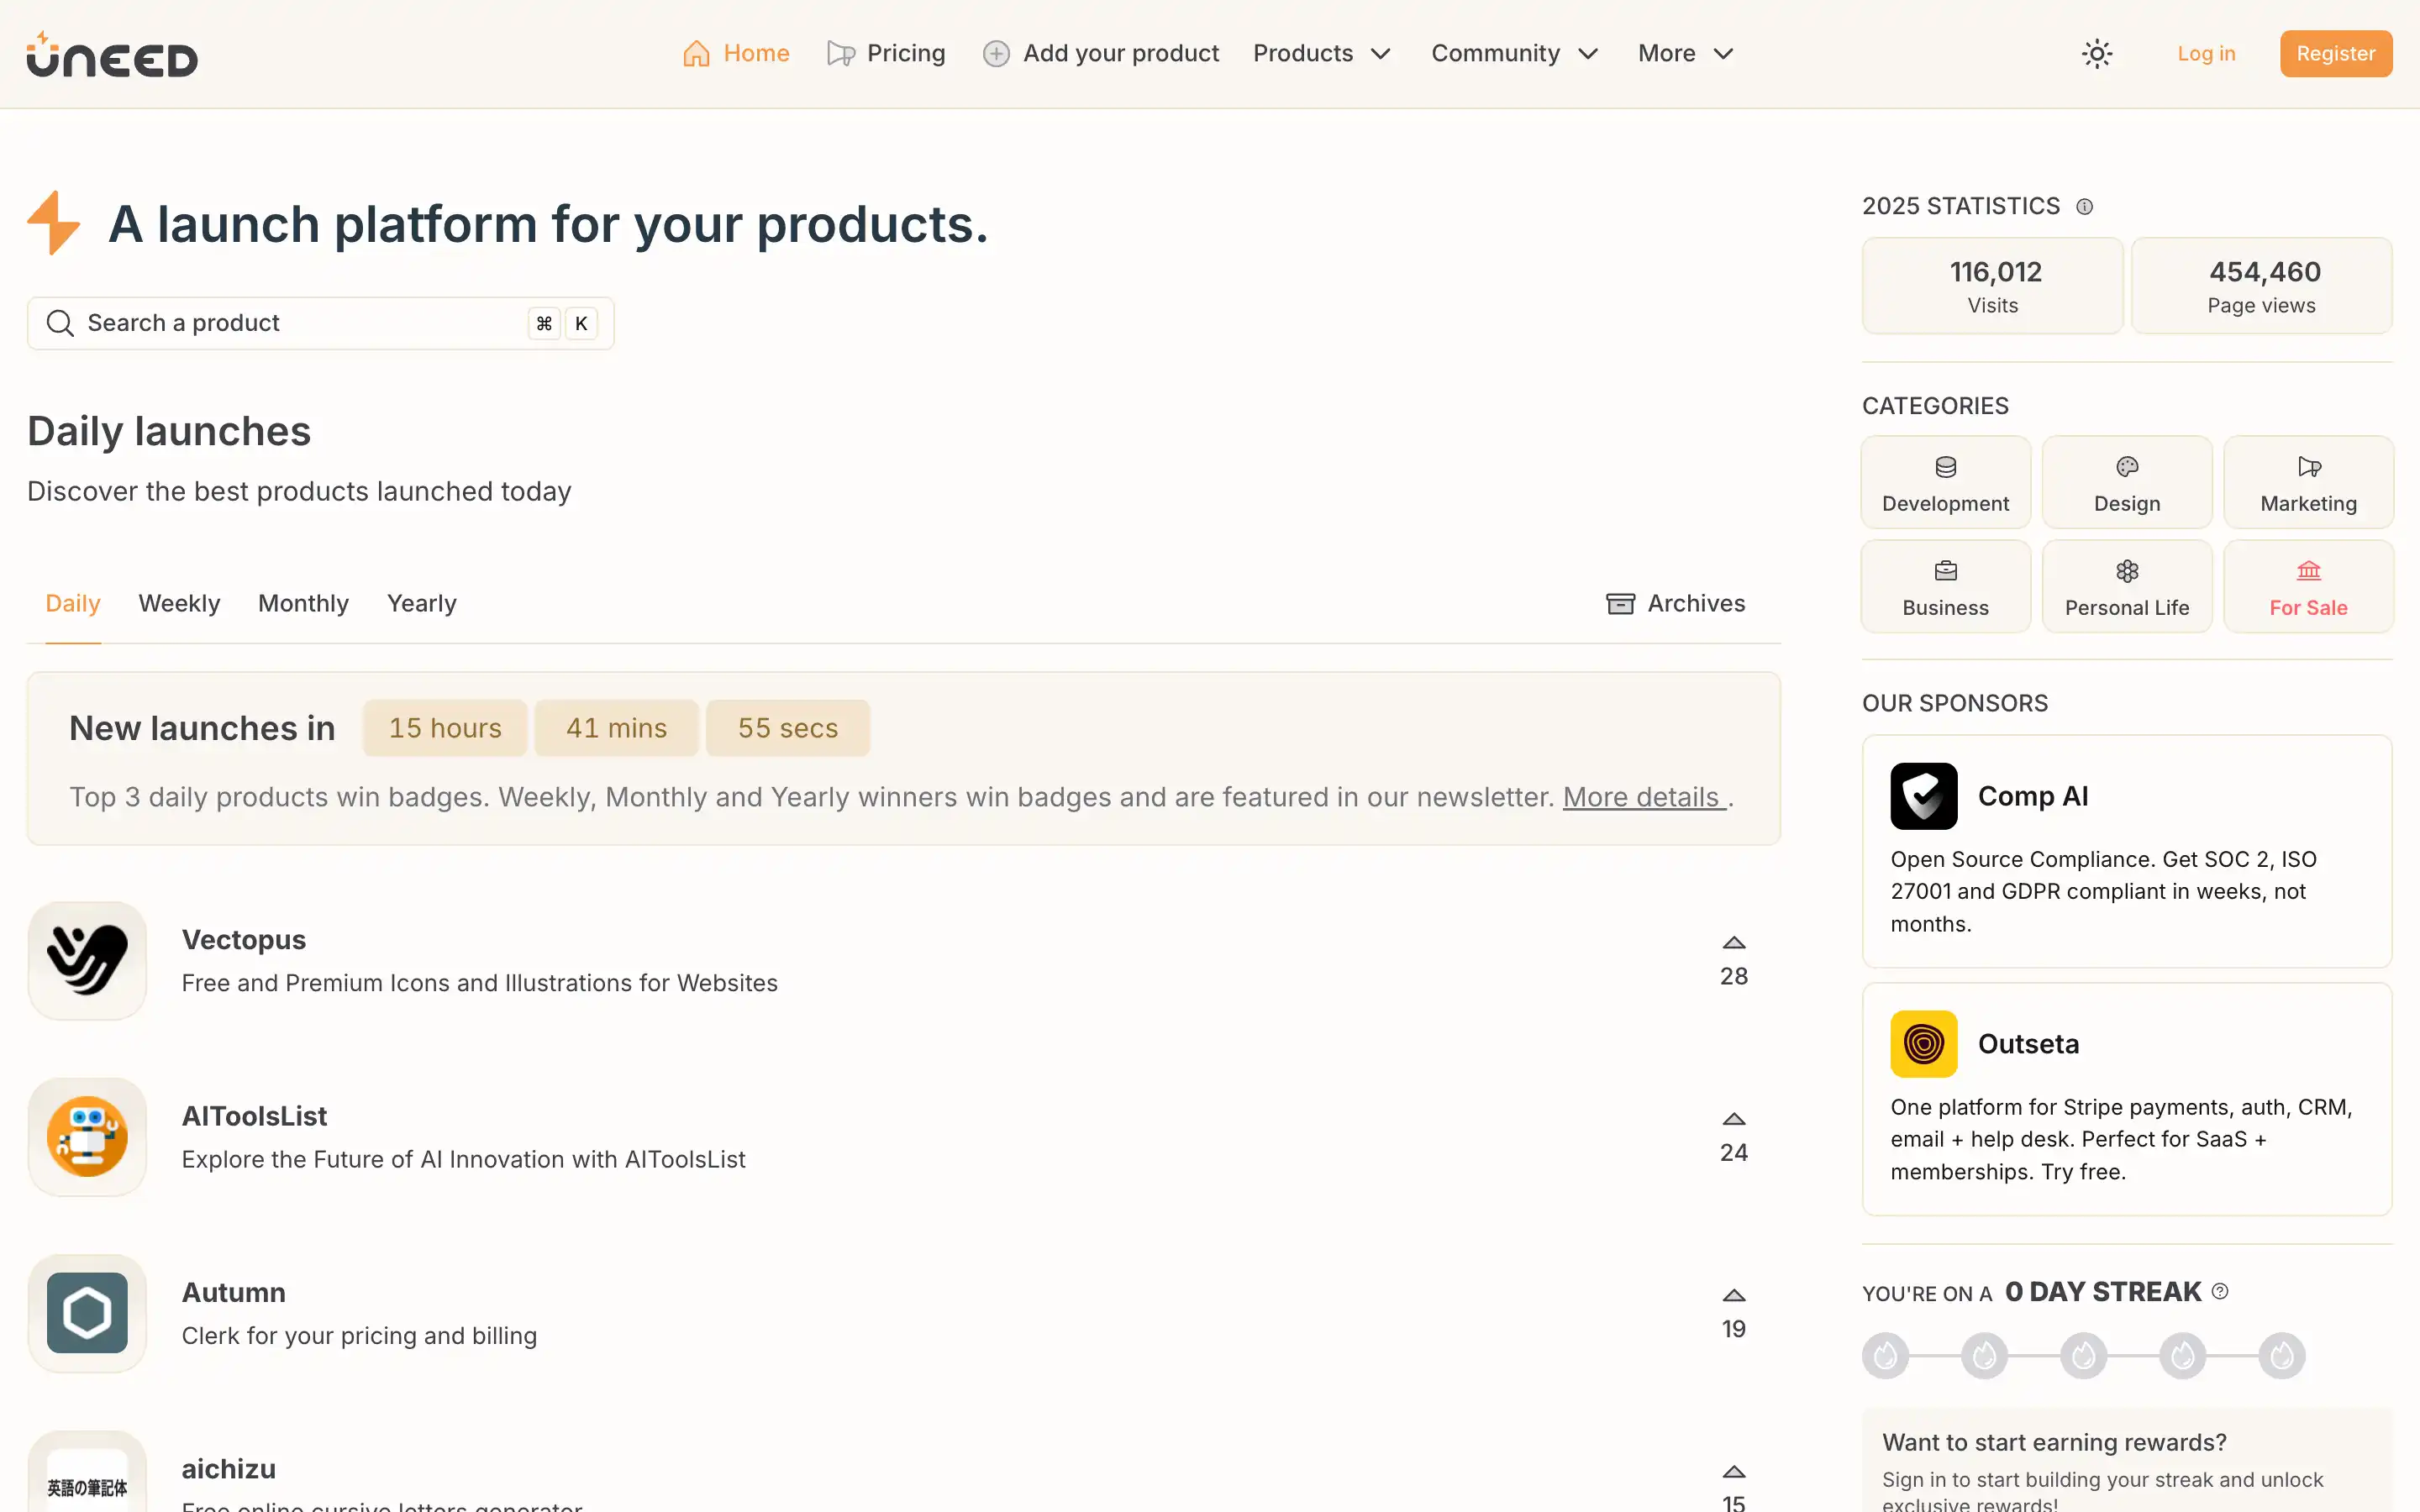The width and height of the screenshot is (2420, 1512).
Task: Upvote AIToolsList using the arrow
Action: point(1734,1119)
